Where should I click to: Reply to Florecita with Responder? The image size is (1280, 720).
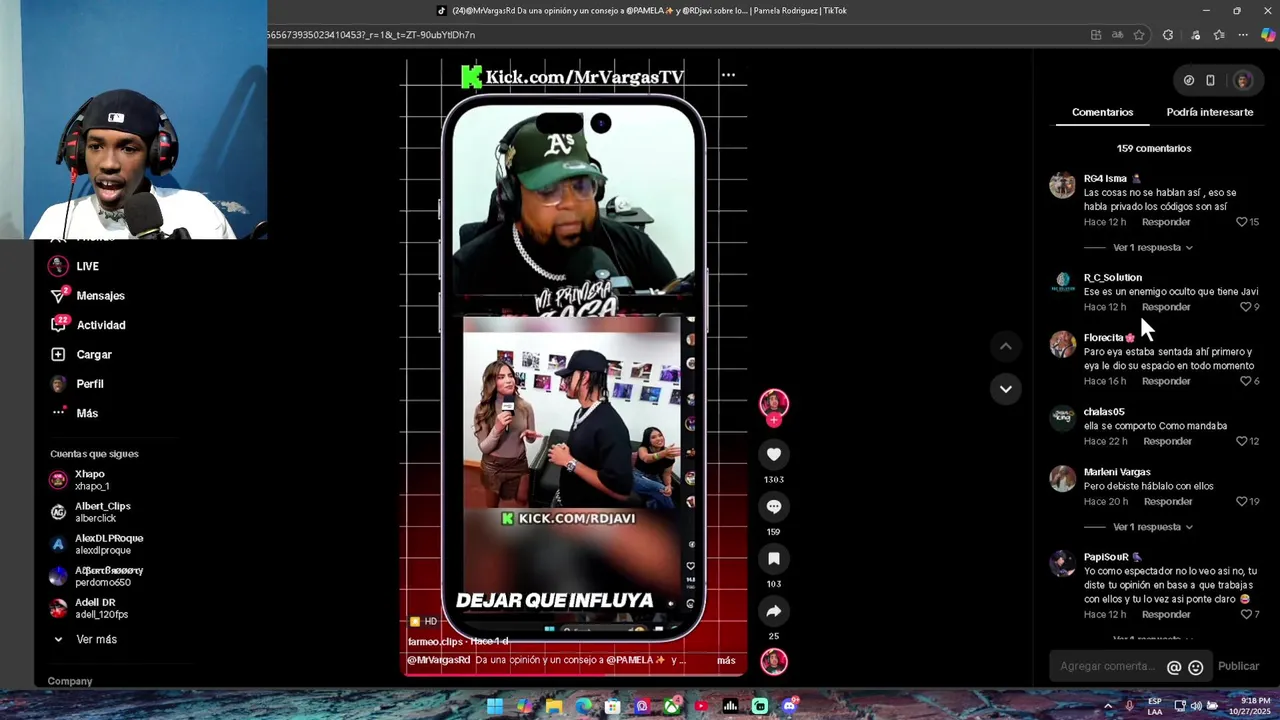[x=1166, y=381]
